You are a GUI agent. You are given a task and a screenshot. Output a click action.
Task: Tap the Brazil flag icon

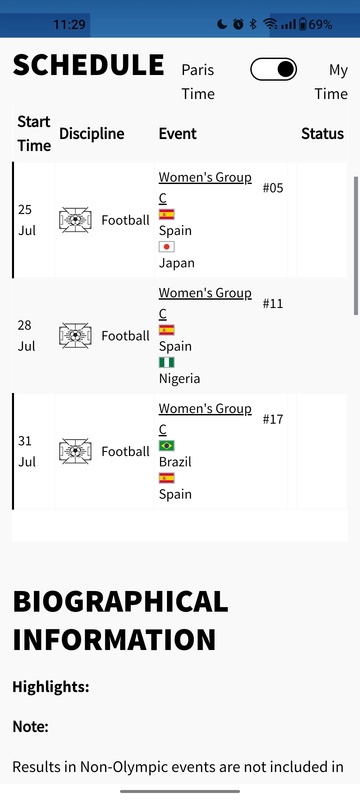(167, 445)
